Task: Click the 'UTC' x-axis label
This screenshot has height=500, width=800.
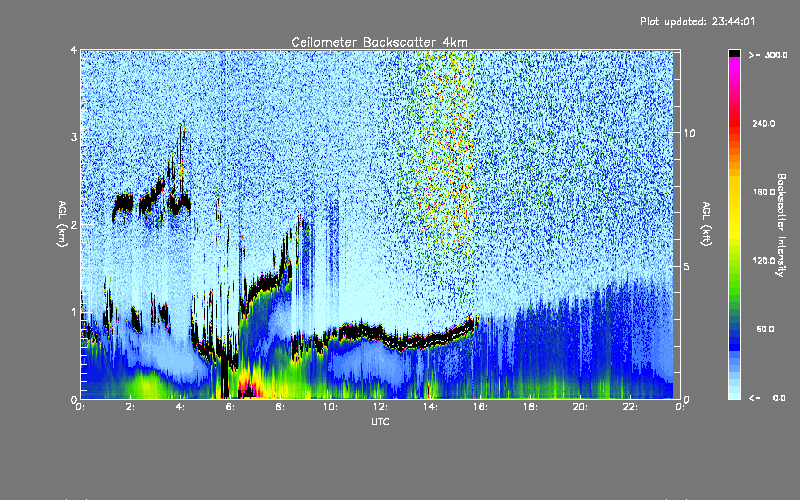Action: (x=380, y=421)
